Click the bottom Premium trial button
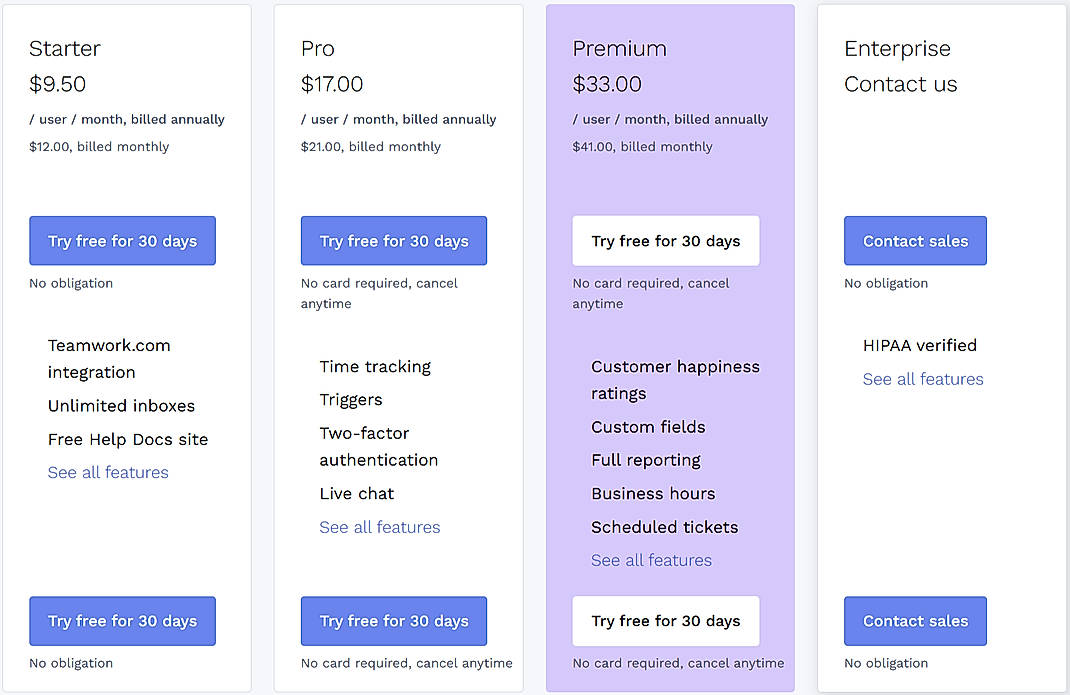 pyautogui.click(x=665, y=621)
